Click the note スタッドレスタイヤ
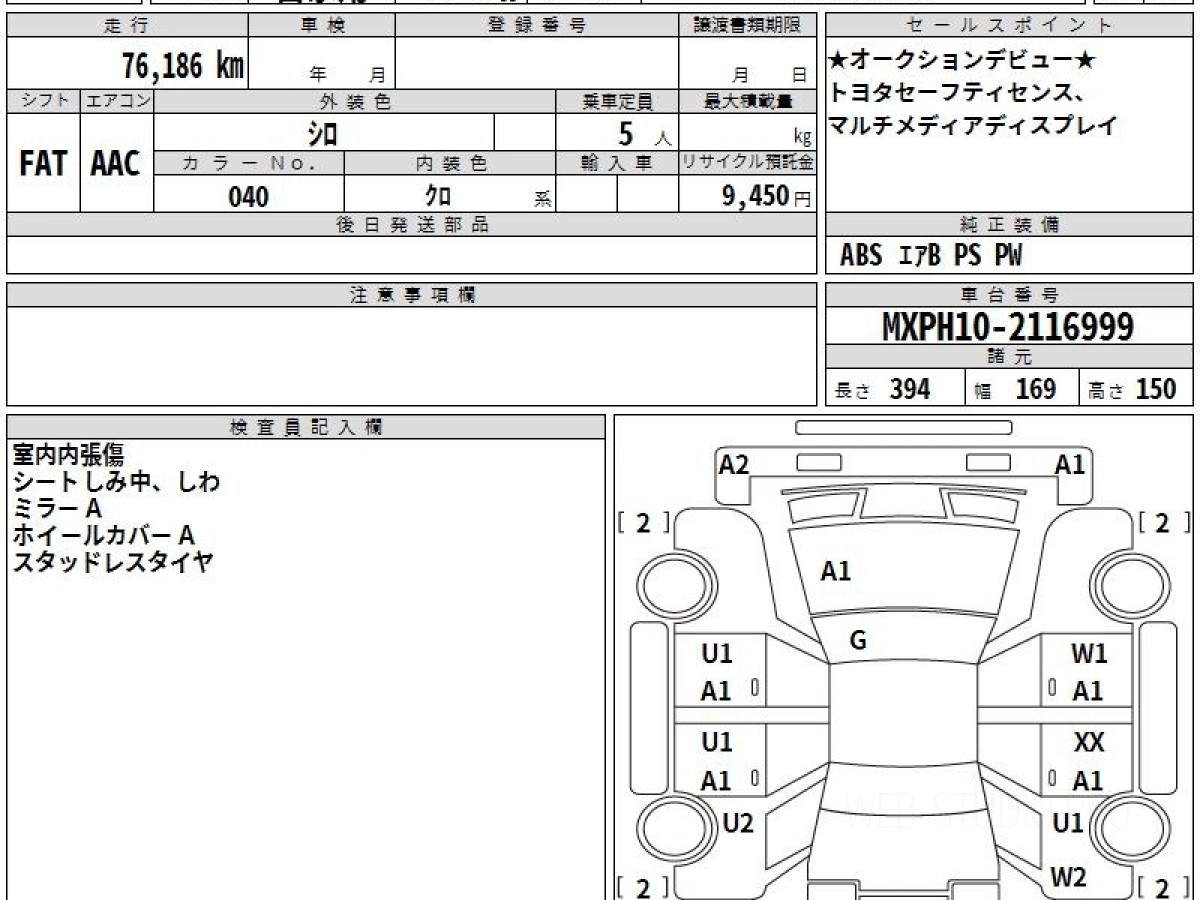 pyautogui.click(x=112, y=562)
